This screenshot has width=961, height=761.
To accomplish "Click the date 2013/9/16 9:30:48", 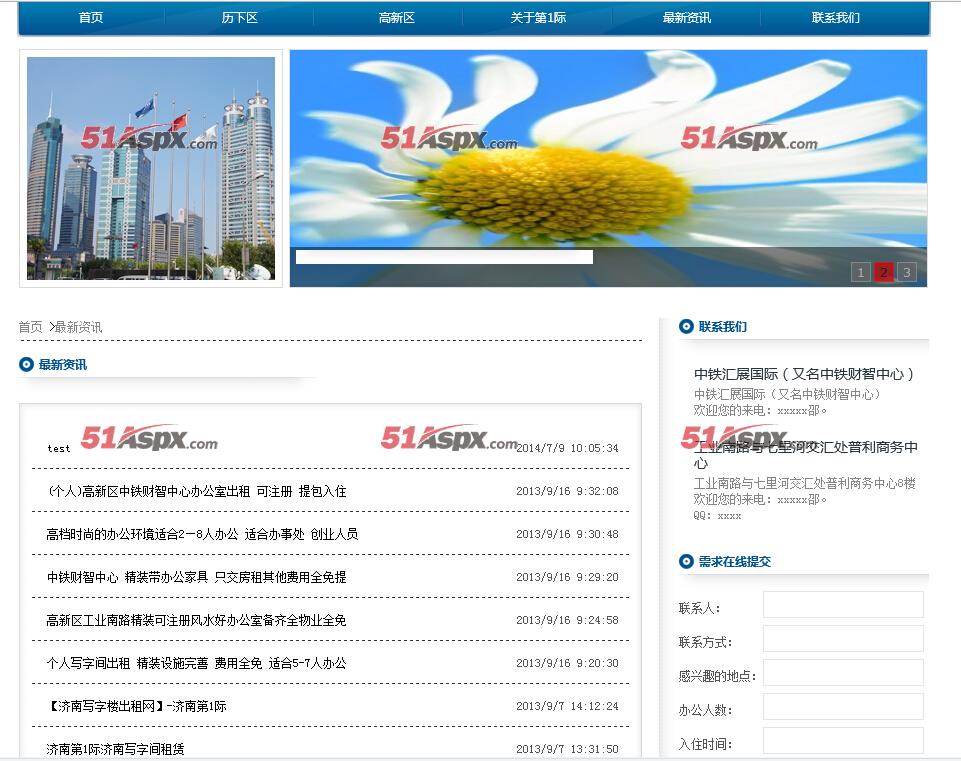I will point(568,534).
